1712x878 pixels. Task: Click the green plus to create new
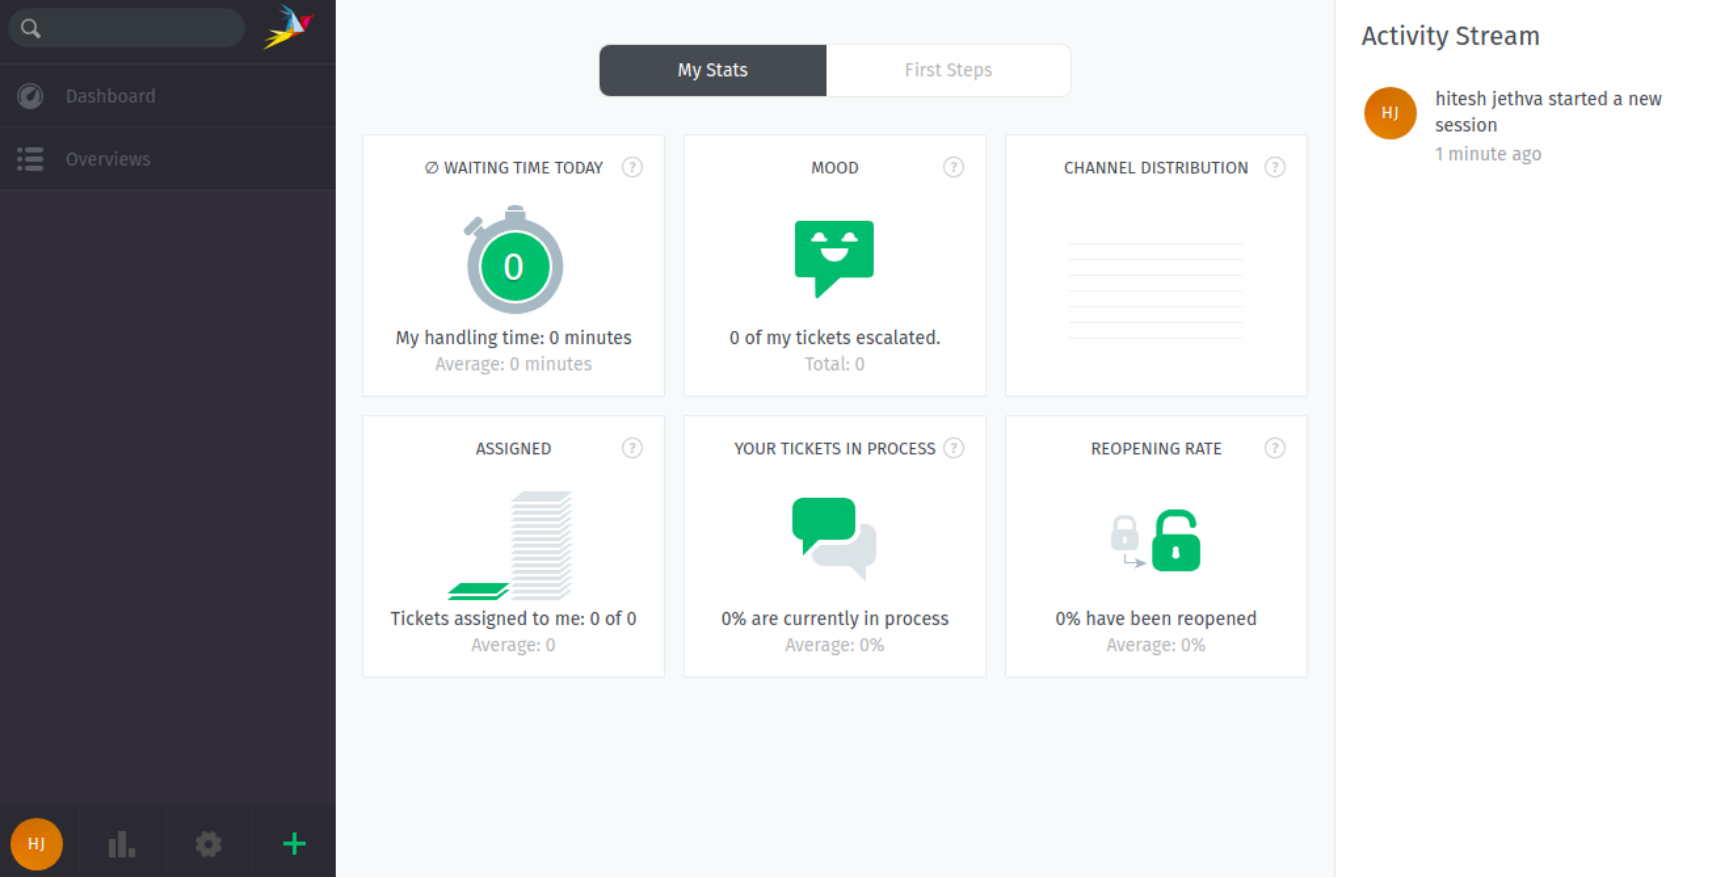pyautogui.click(x=294, y=844)
